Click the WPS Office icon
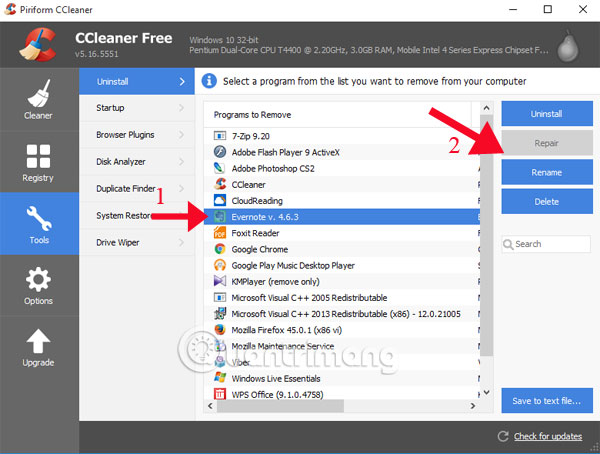 click(220, 394)
